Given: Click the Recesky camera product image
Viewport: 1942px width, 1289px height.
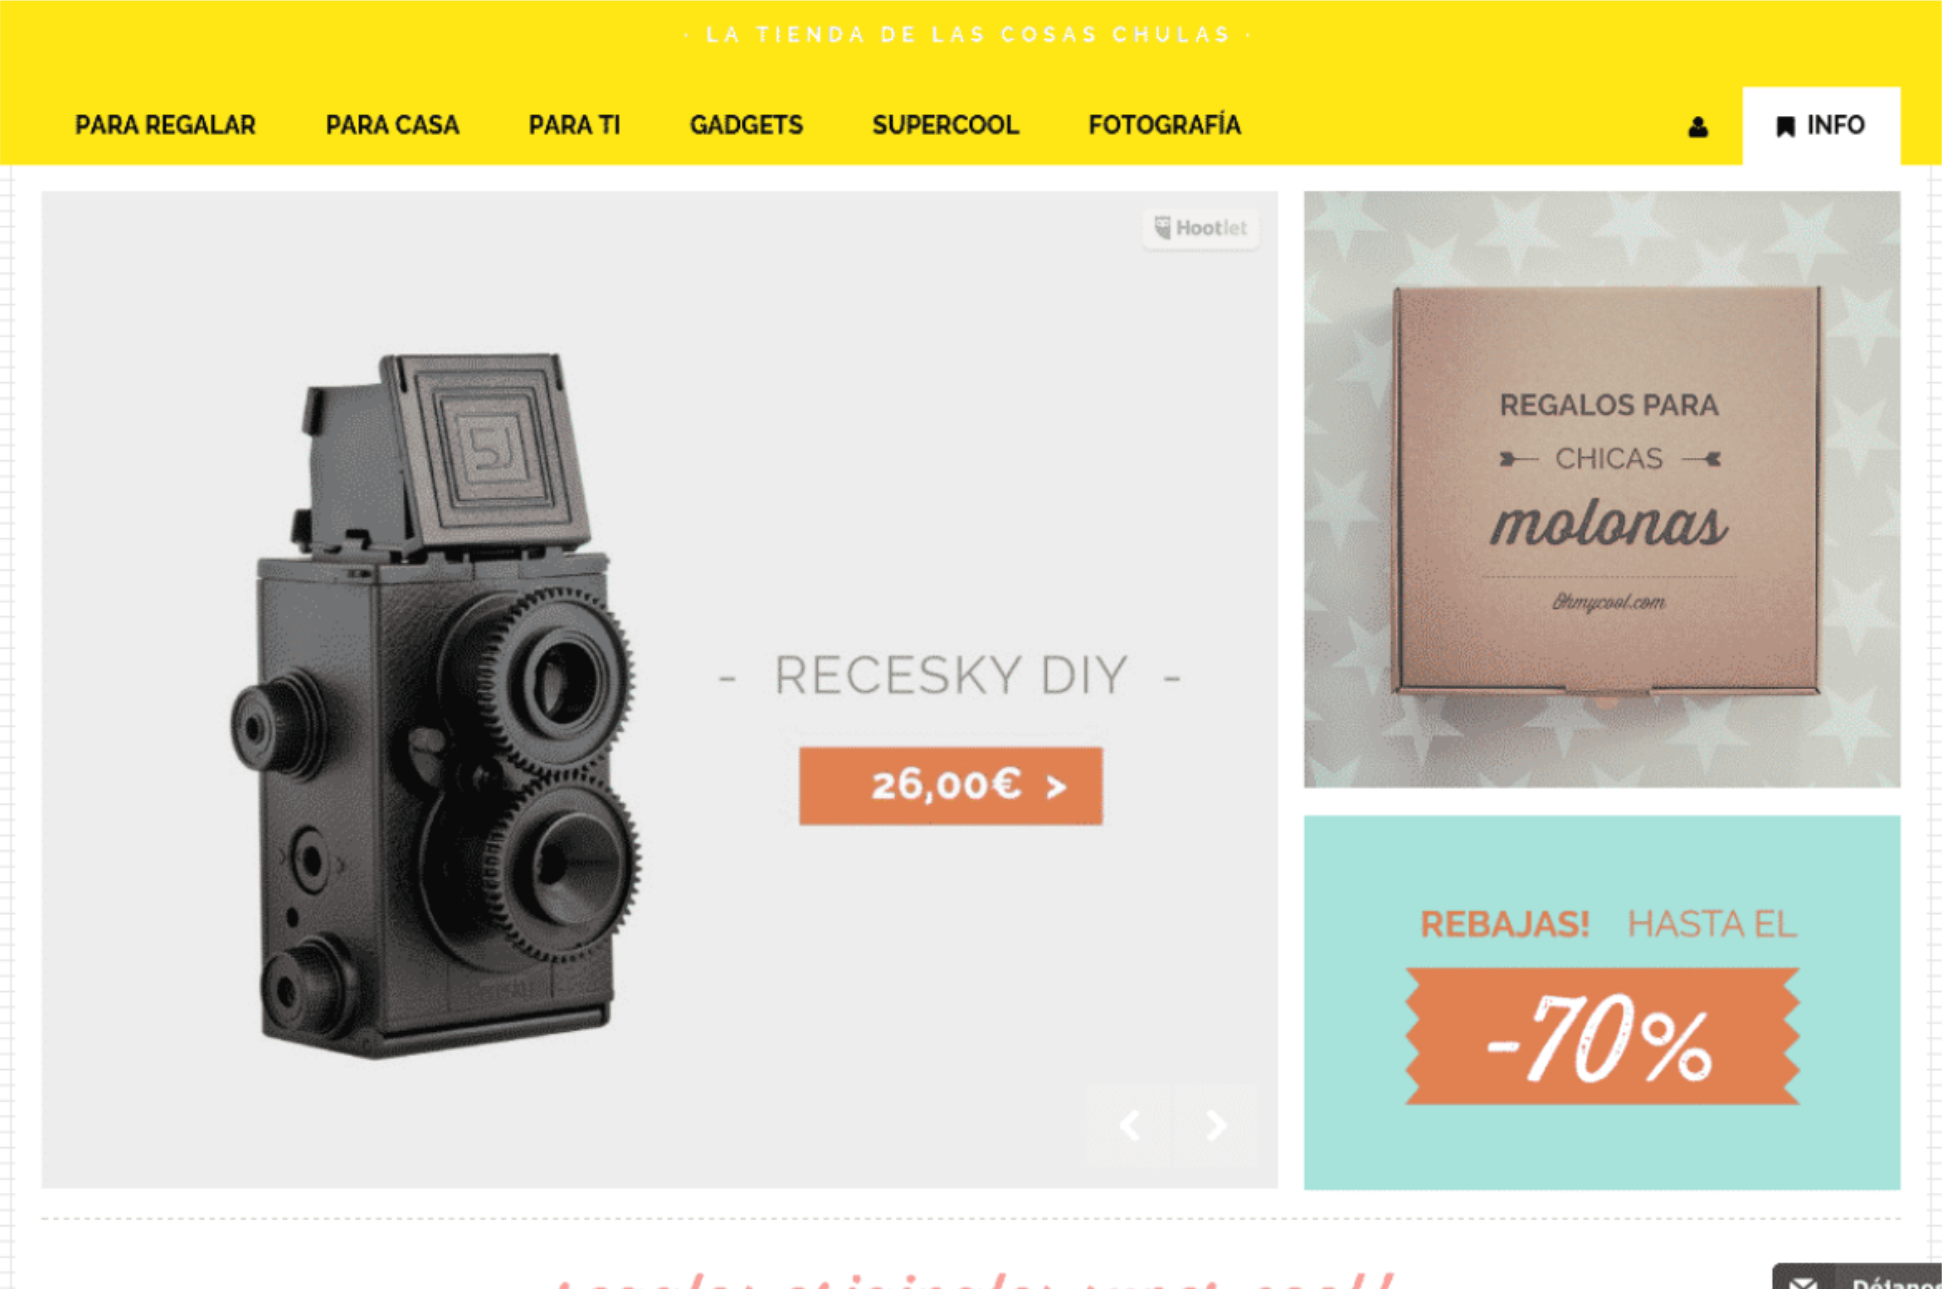Looking at the screenshot, I should coord(435,705).
